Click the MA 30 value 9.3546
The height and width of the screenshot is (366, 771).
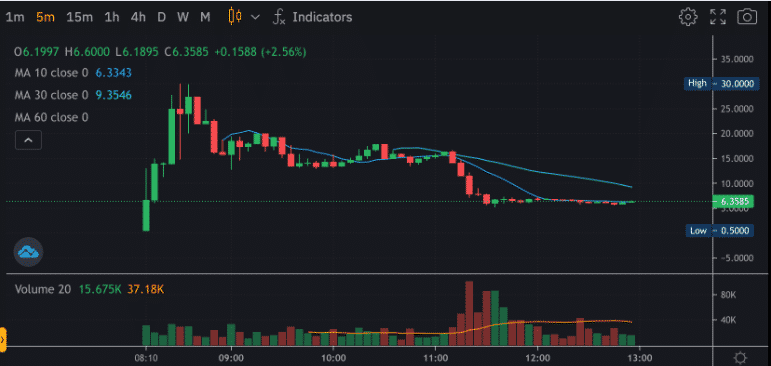[x=114, y=95]
